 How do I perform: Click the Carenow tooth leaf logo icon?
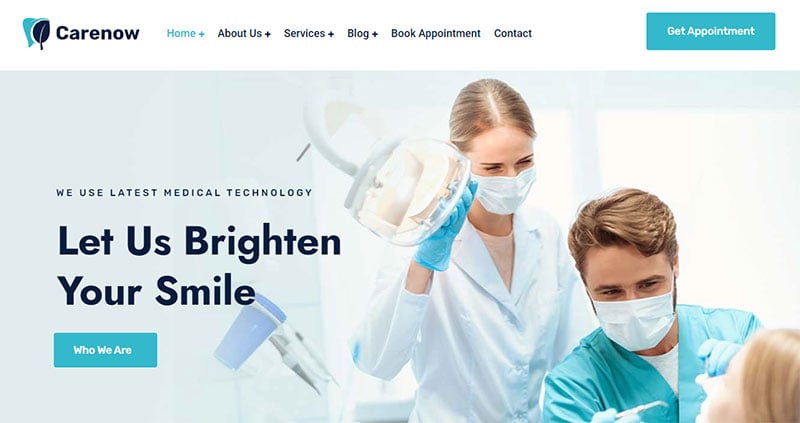coord(36,34)
